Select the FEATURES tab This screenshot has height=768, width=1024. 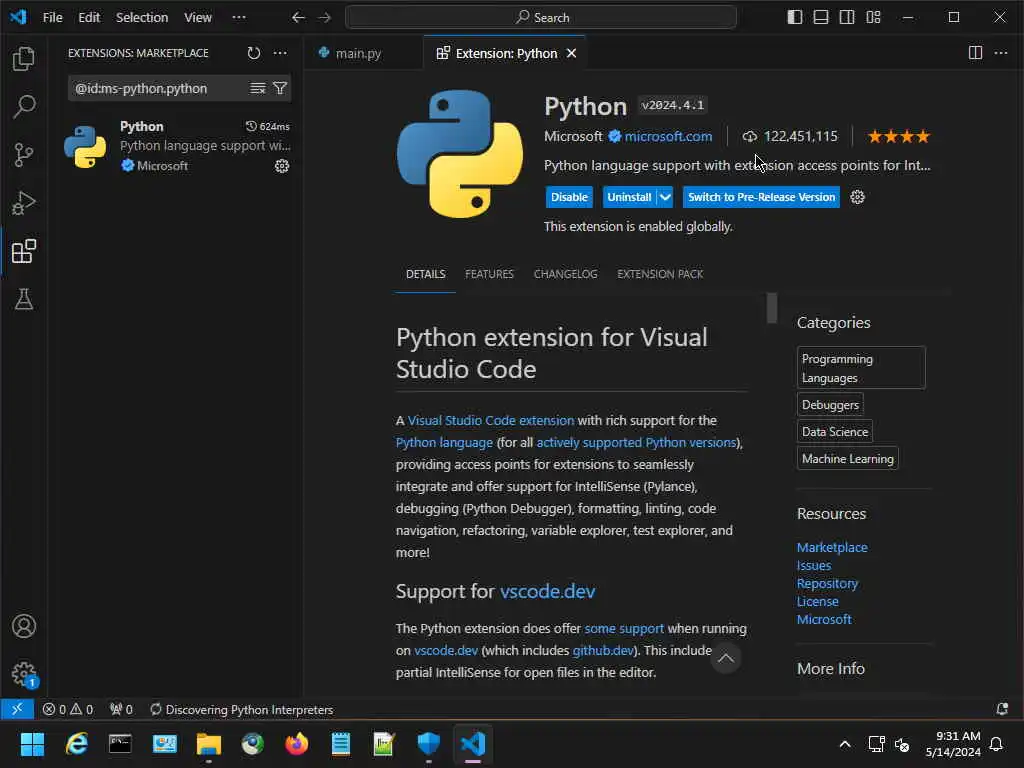point(489,274)
